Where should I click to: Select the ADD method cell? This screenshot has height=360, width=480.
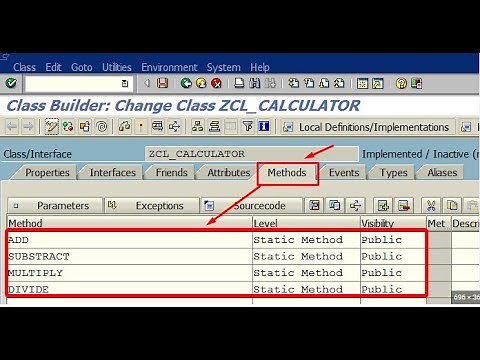pos(130,240)
